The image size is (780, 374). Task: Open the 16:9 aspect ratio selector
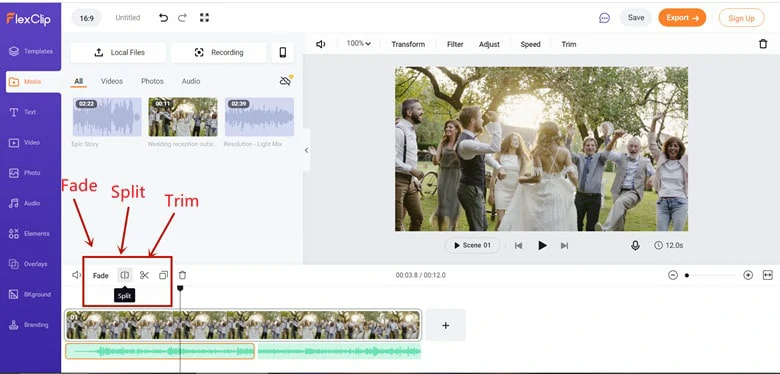(87, 18)
